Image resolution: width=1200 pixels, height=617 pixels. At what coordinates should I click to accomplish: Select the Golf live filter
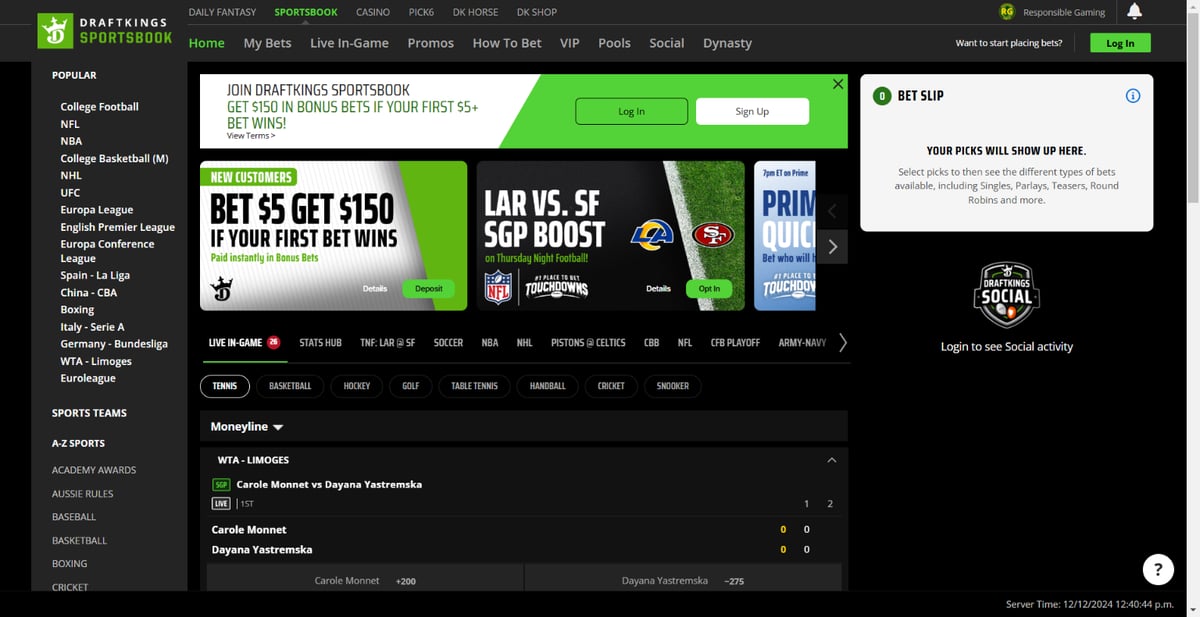411,386
